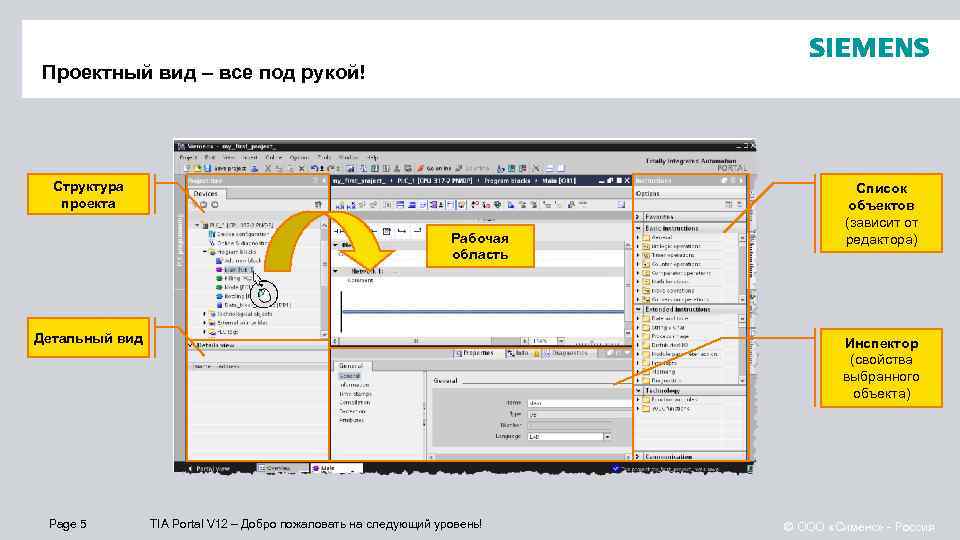Select Compilation in inspector navigation

pos(354,402)
